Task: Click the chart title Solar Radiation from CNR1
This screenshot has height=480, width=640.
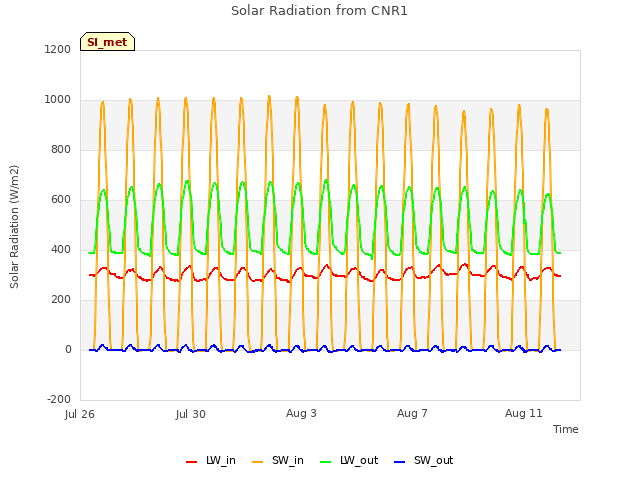Action: (x=319, y=11)
